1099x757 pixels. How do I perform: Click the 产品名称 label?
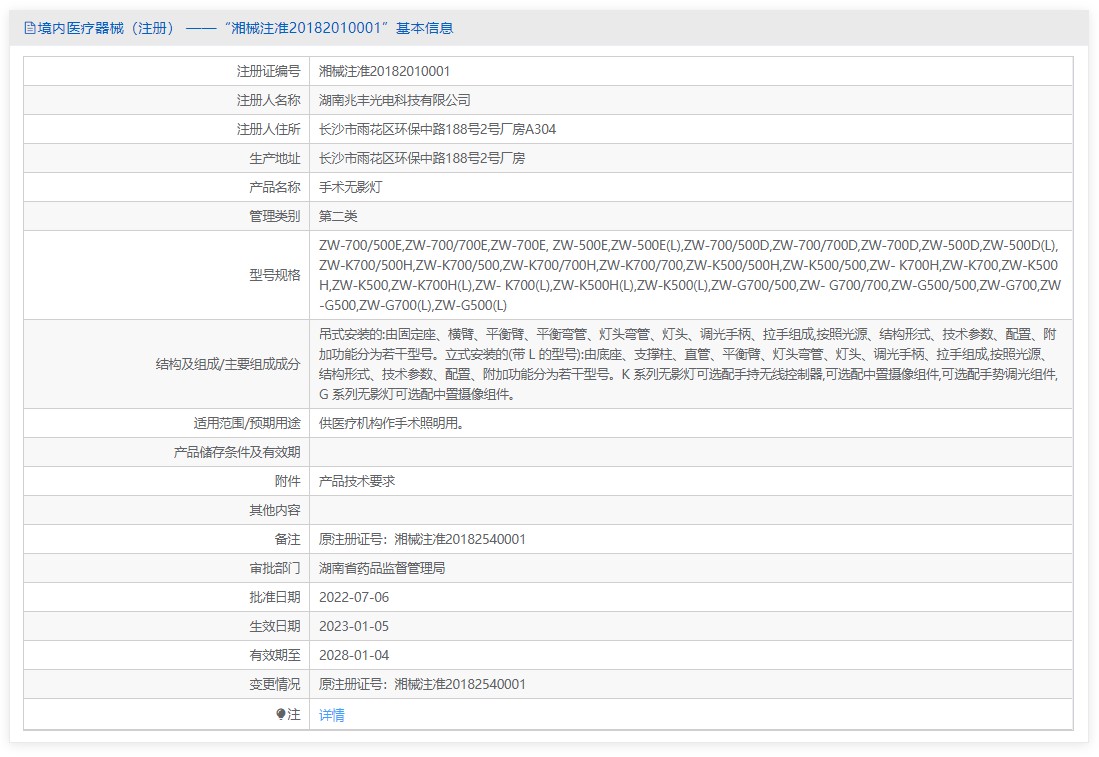275,187
